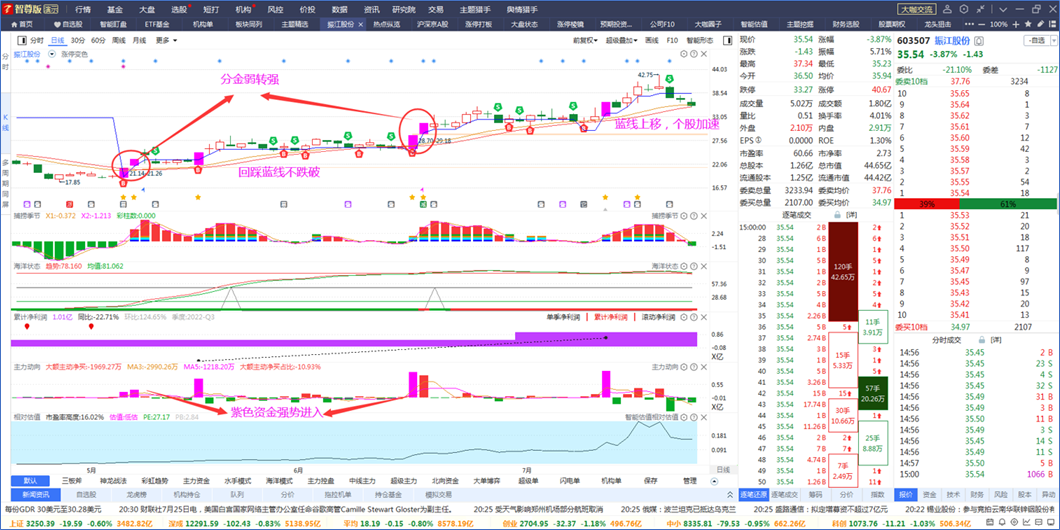Click the shrink-window arrows icon in title bar
Viewport: 1060px width, 530px height.
point(980,9)
